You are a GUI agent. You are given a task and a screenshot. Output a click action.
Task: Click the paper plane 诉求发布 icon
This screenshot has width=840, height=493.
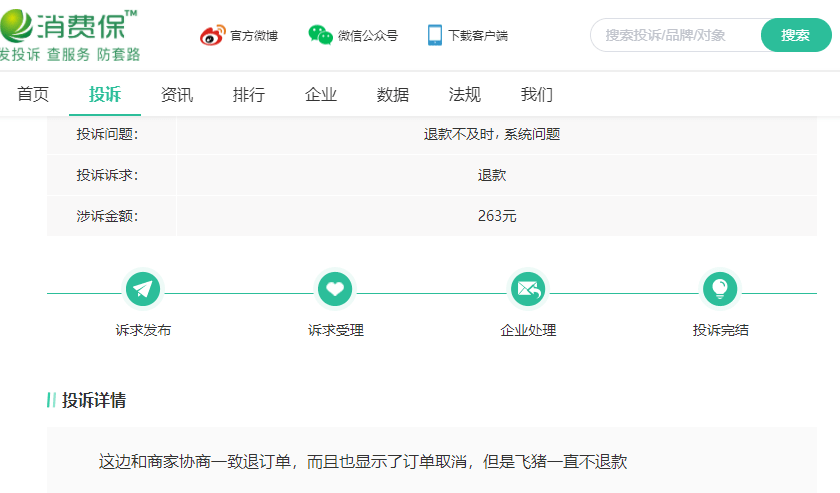[x=143, y=289]
